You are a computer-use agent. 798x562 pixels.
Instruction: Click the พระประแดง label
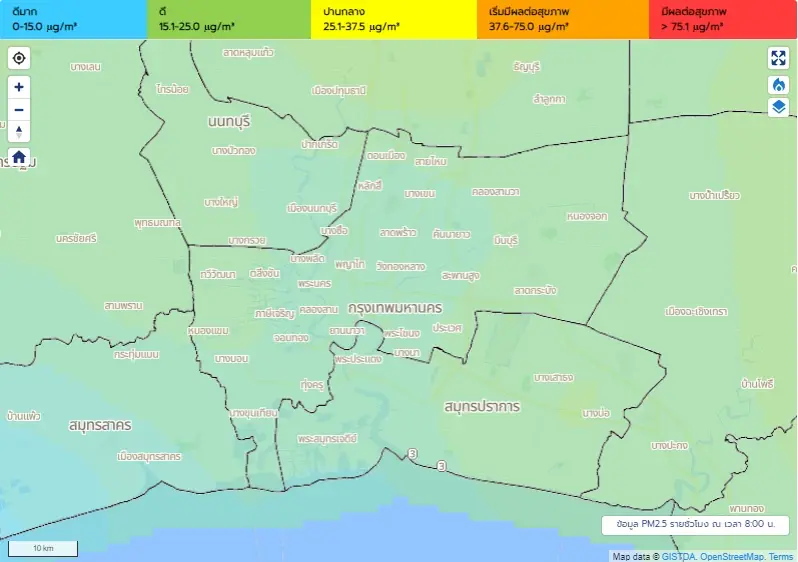[x=358, y=359]
